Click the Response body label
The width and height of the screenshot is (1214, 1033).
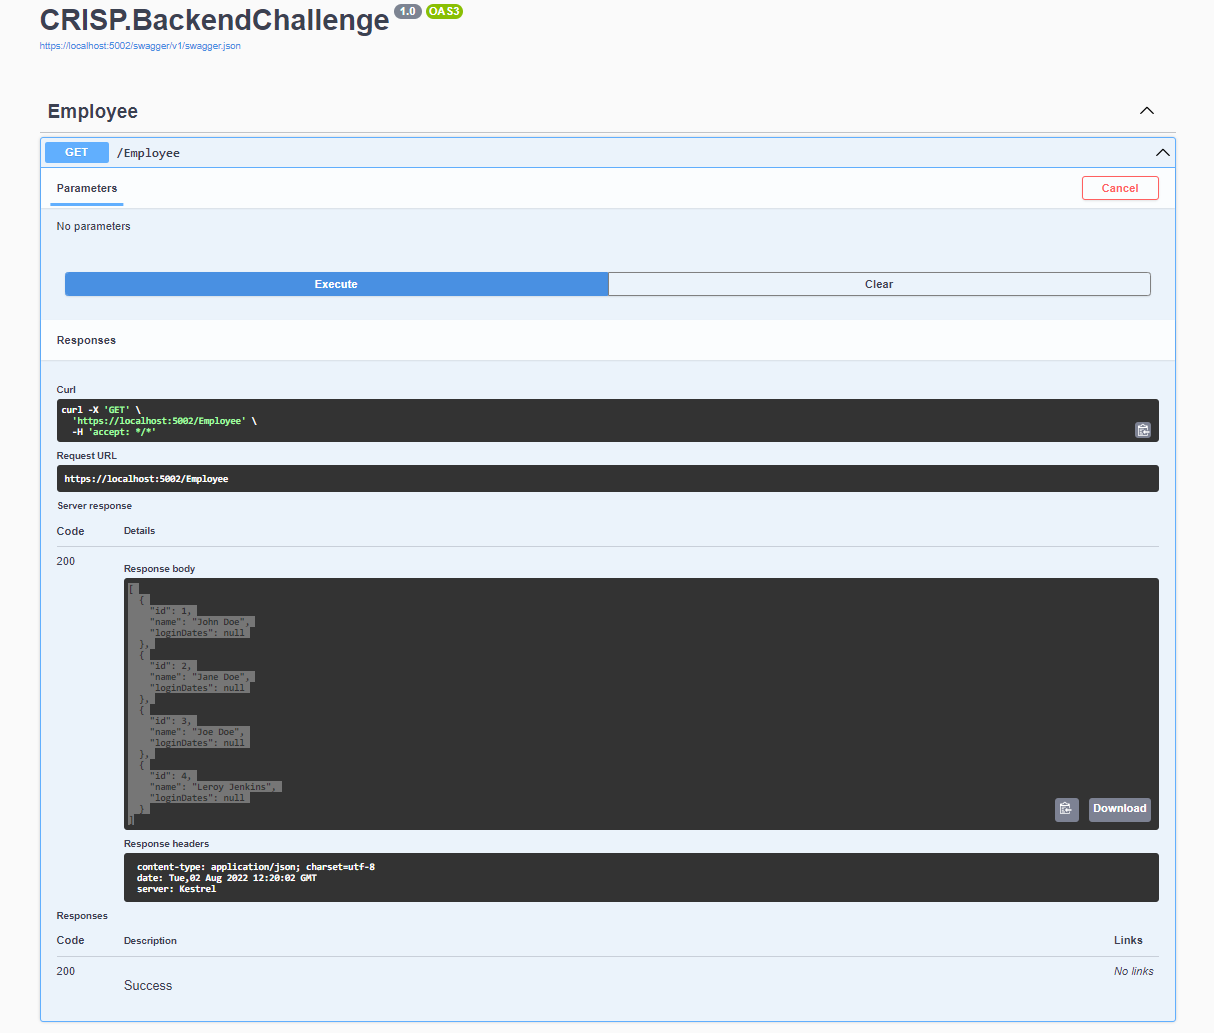coord(160,569)
